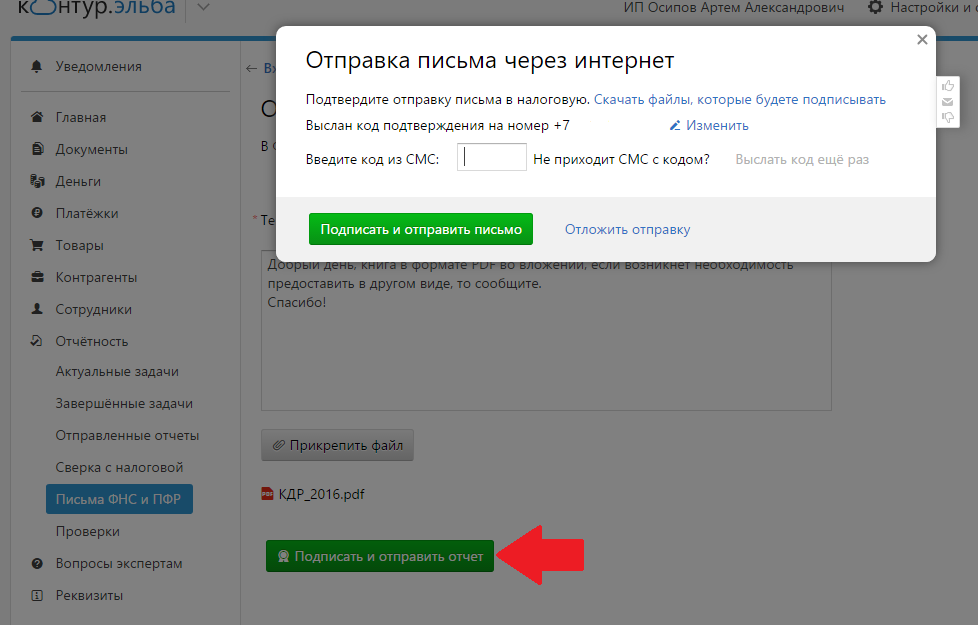The image size is (978, 625).
Task: Click the thumbs up feedback icon
Action: tap(948, 86)
